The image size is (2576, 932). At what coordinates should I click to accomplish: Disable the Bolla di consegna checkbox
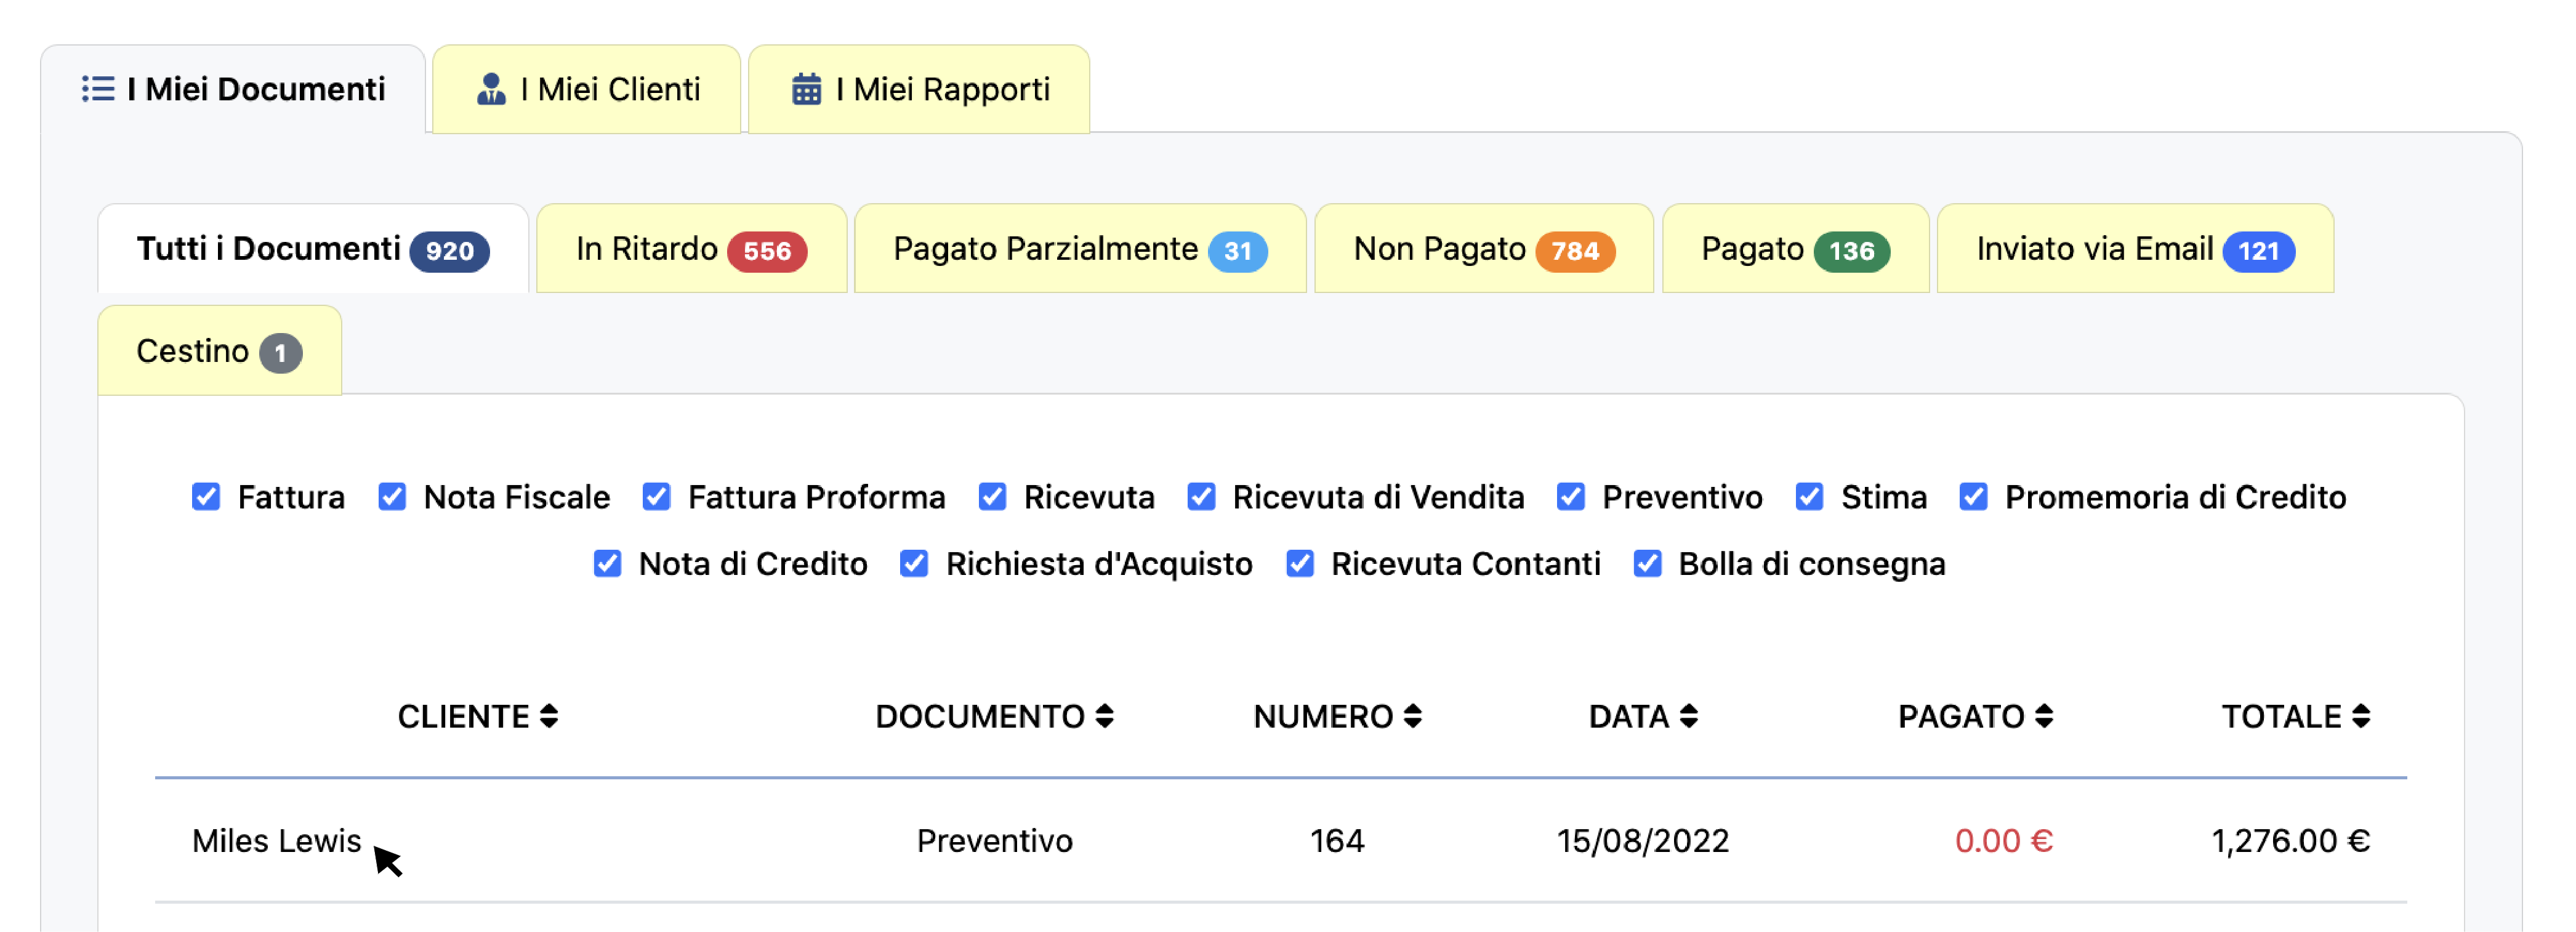point(1647,564)
